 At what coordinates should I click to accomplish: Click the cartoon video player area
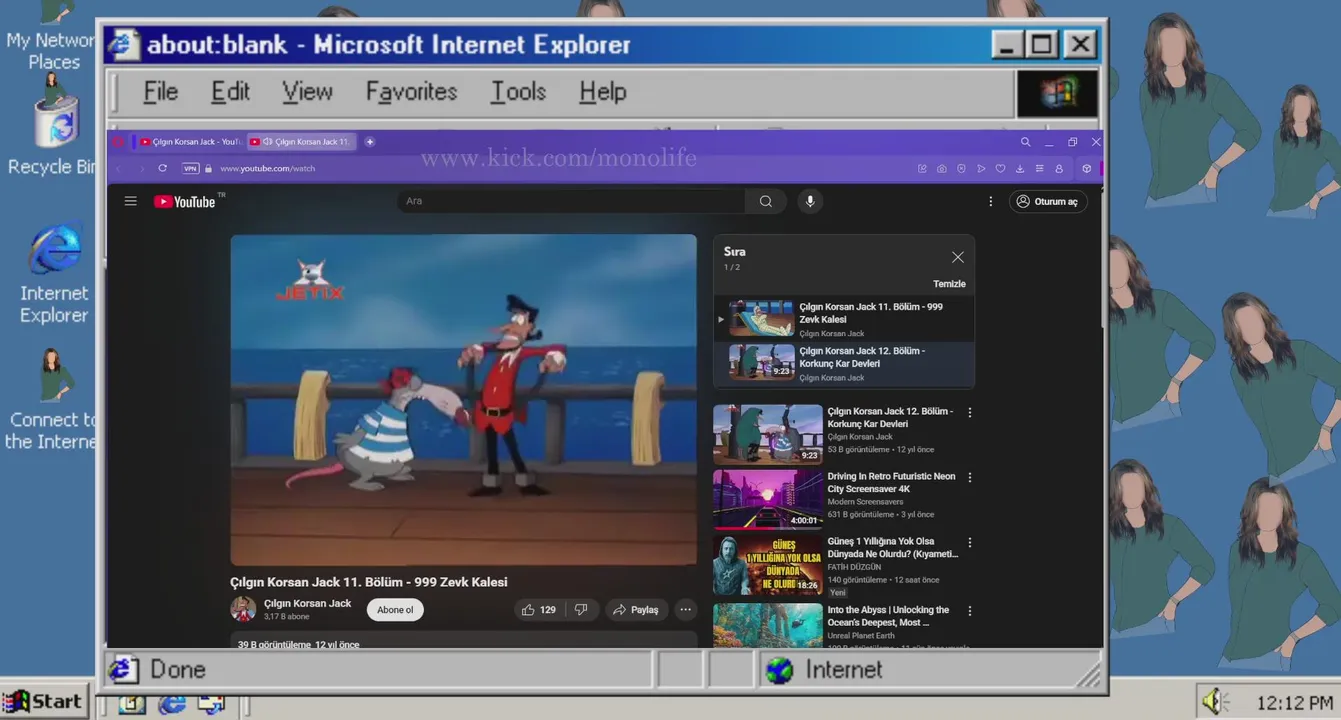(463, 400)
